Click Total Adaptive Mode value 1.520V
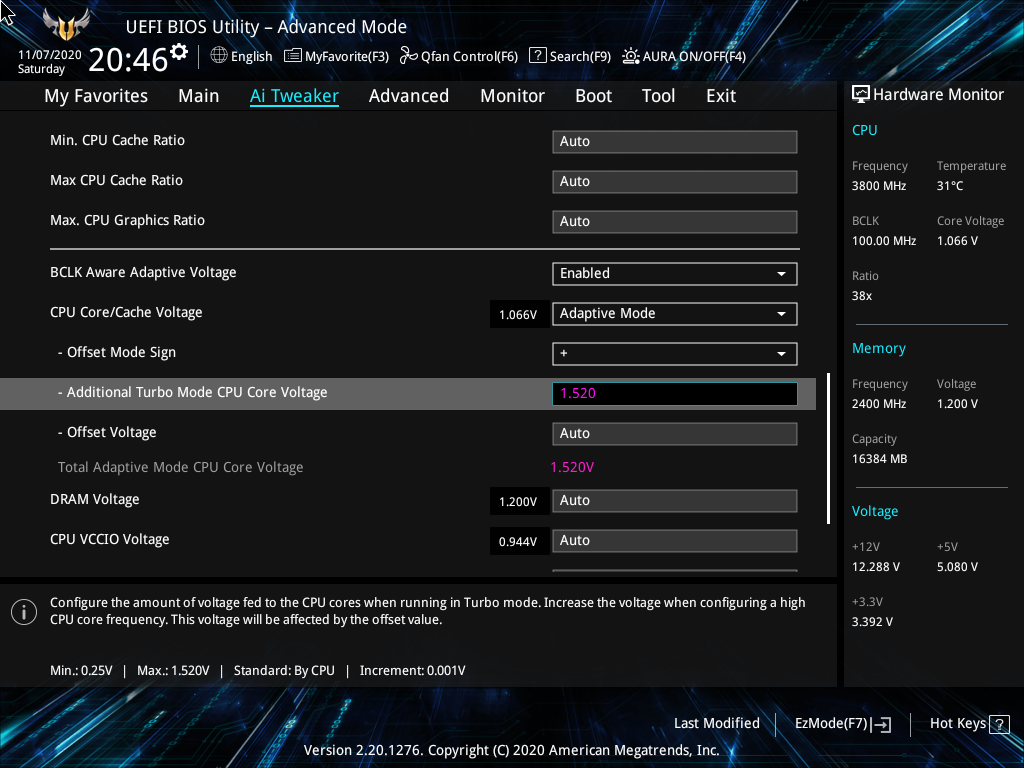This screenshot has height=768, width=1024. (x=572, y=468)
